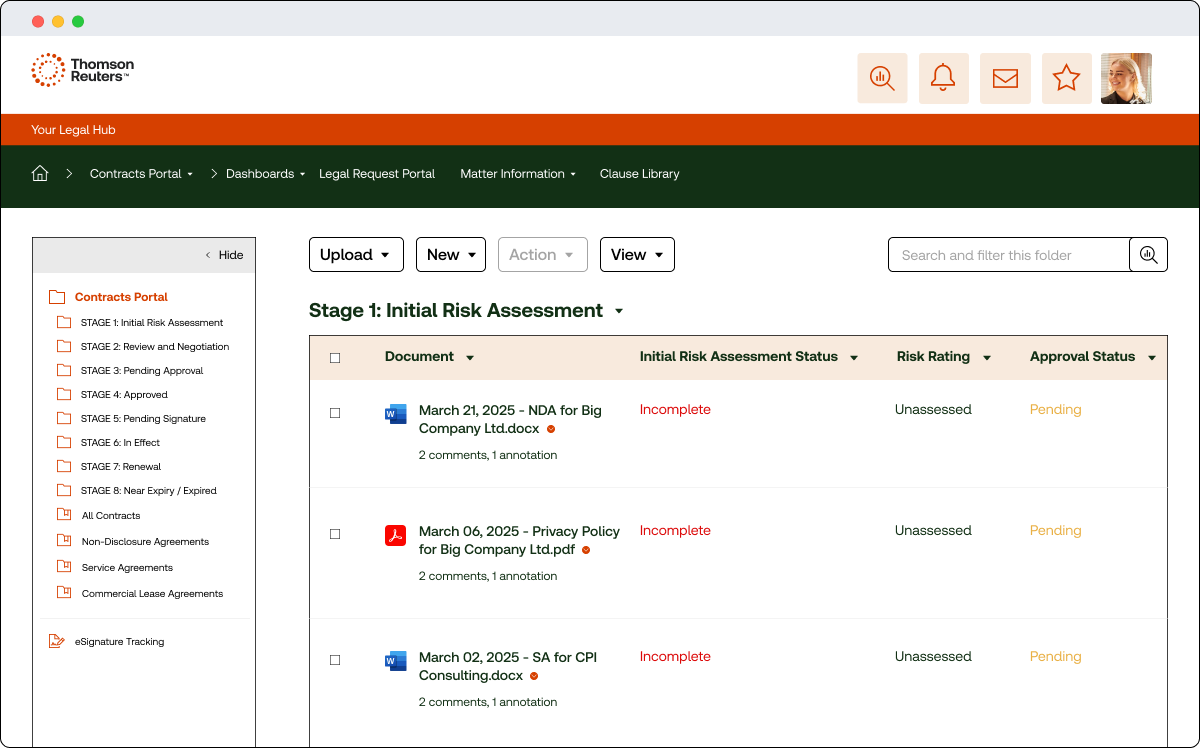Screen dimensions: 1200x748
Task: Check the box for NDA for Big Company
Action: [x=335, y=413]
